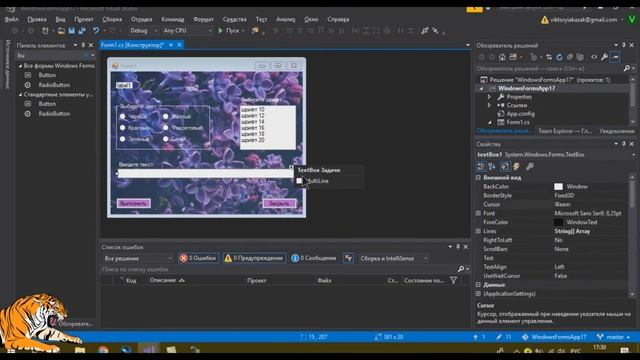Viewport: 640px width, 360px height.
Task: Click the Preview Selected Items icon
Action: (615, 57)
